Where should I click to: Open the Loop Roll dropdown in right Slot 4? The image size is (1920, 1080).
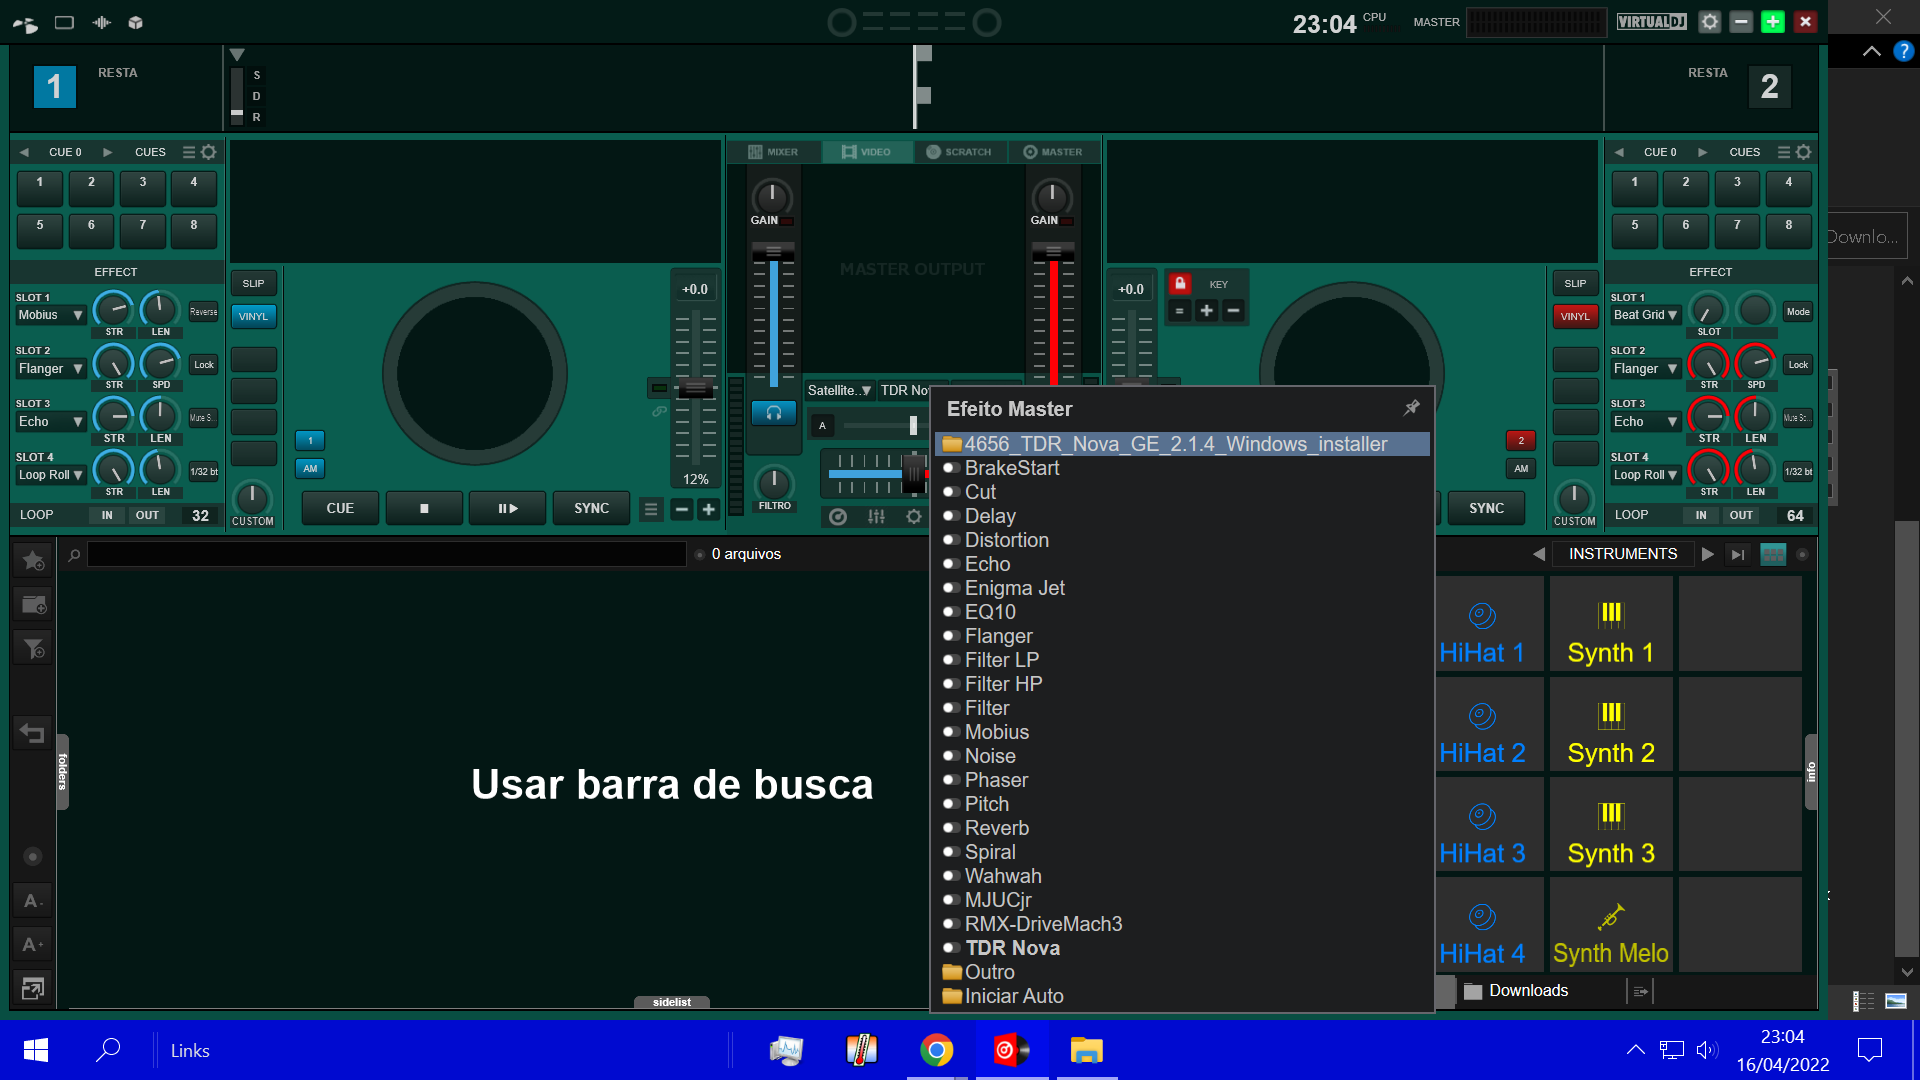[x=1645, y=475]
